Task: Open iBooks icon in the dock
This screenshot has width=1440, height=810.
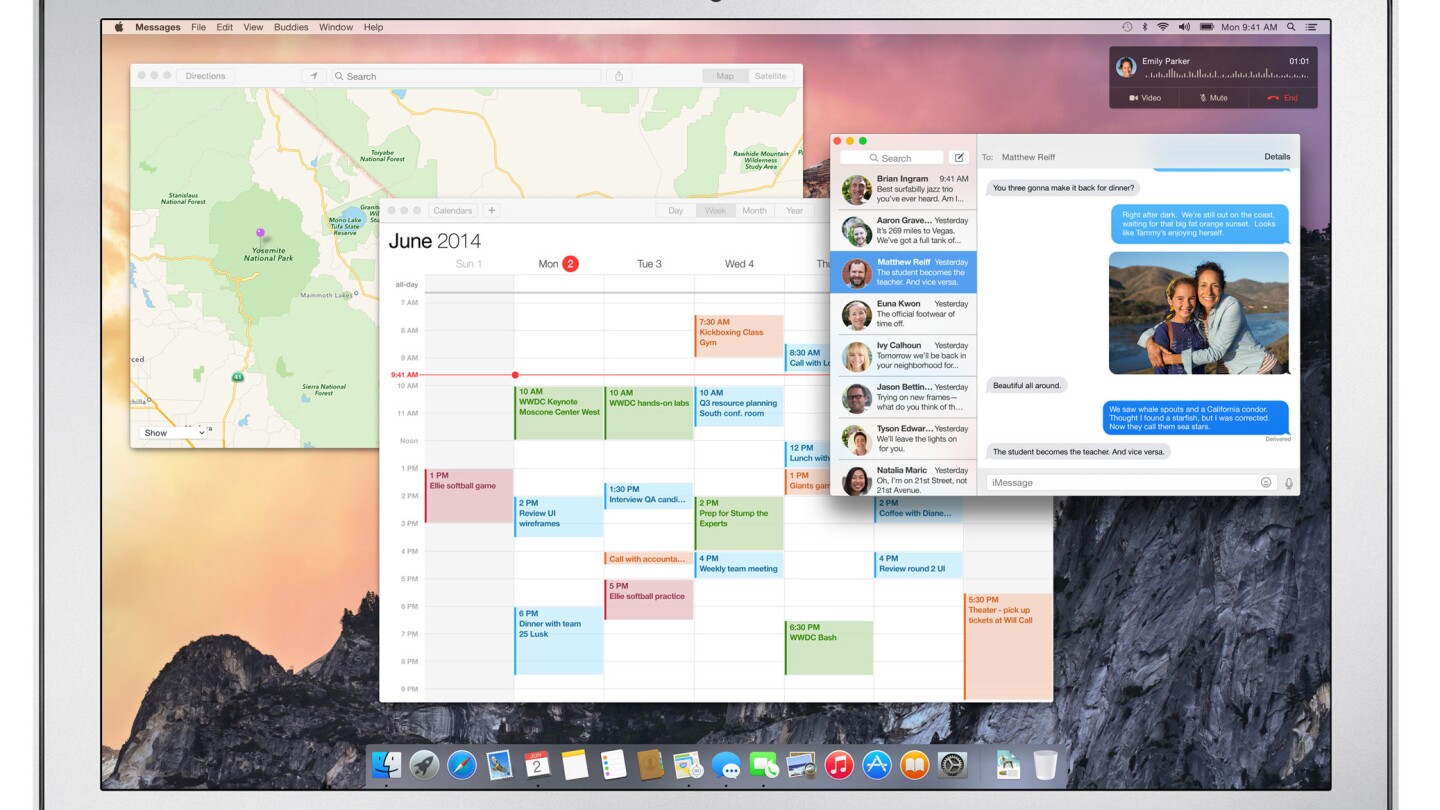Action: 914,765
